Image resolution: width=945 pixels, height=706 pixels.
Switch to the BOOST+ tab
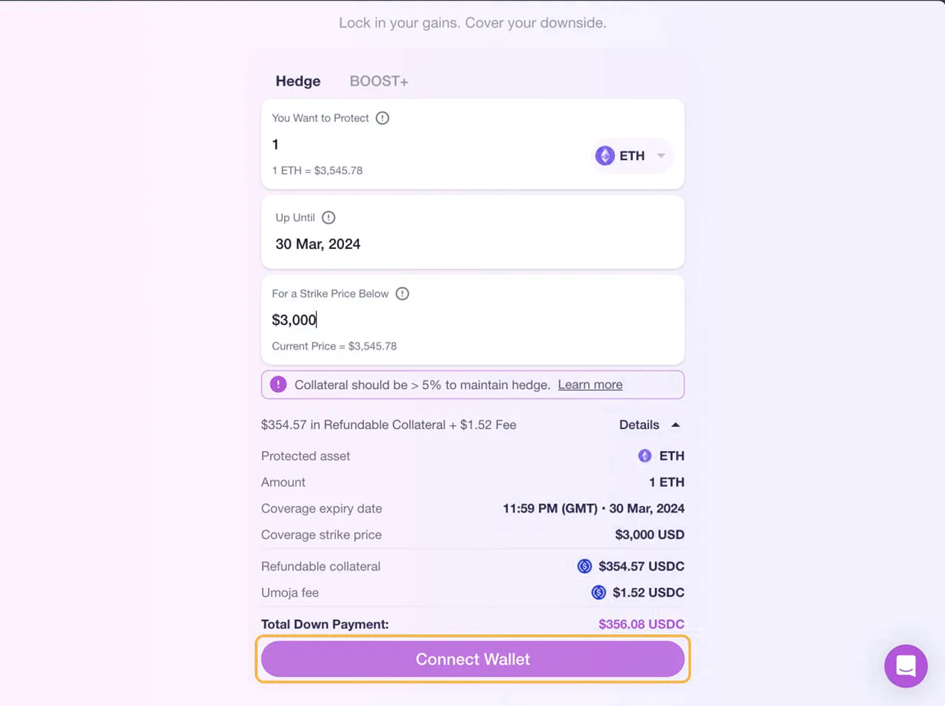[379, 81]
